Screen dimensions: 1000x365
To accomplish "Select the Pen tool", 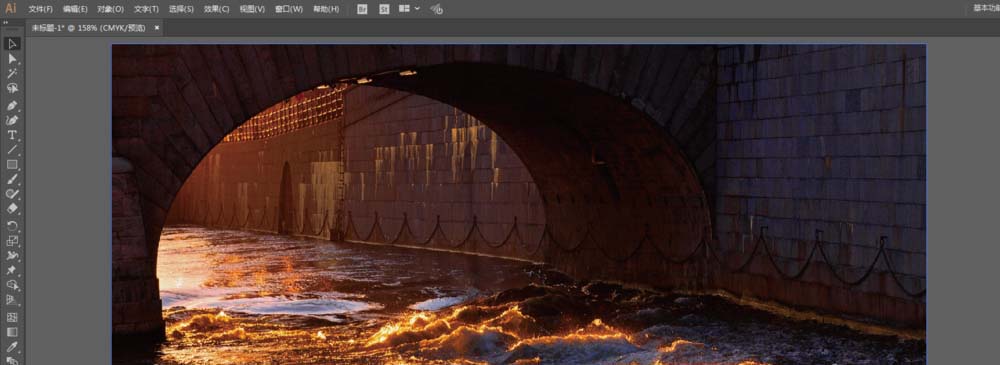I will click(x=12, y=105).
